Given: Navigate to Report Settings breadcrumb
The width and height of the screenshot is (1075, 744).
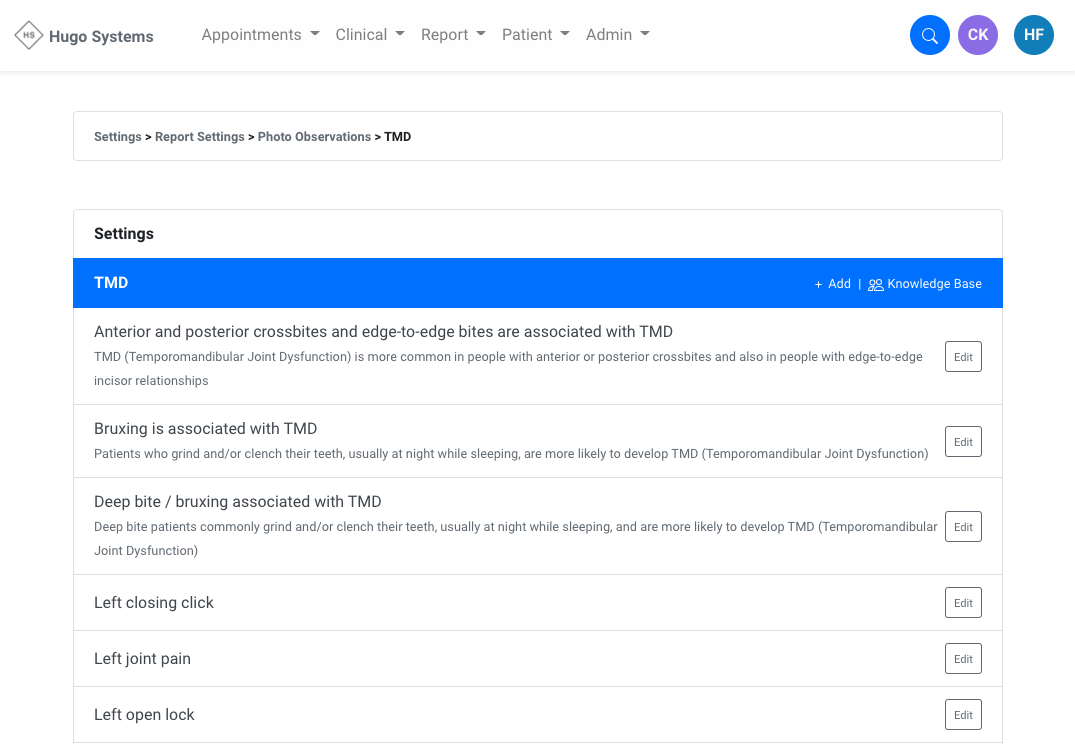Looking at the screenshot, I should [199, 137].
